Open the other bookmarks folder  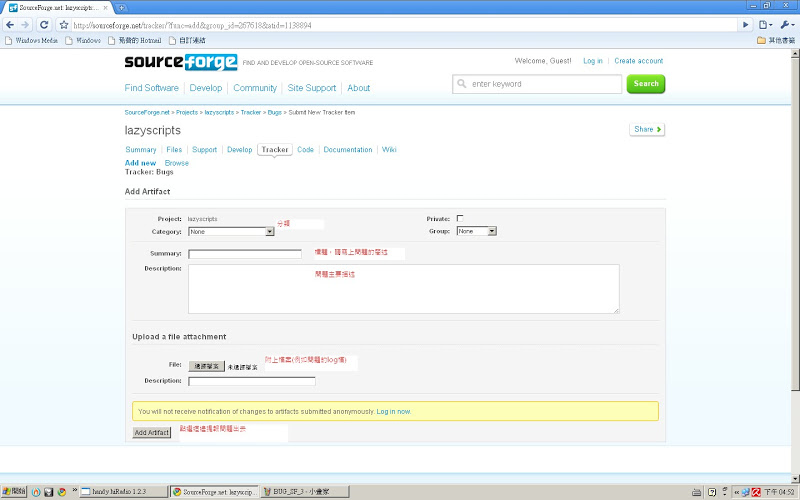pyautogui.click(x=776, y=40)
